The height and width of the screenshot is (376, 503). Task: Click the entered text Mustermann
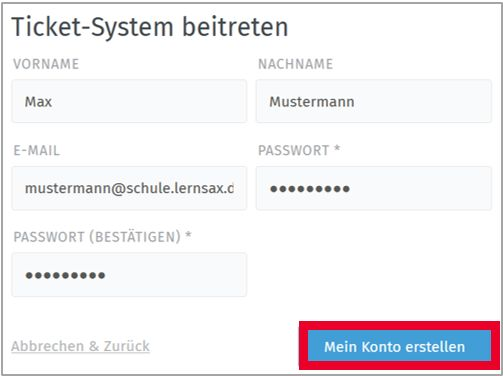pos(312,102)
